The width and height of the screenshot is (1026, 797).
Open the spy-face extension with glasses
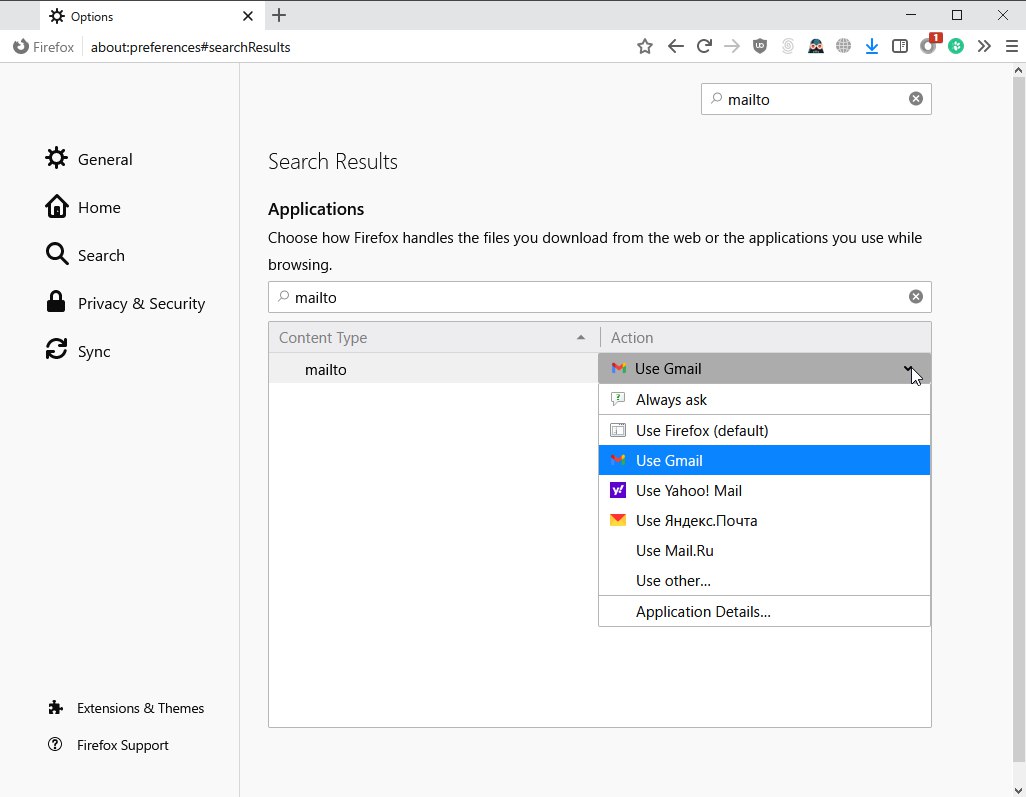[x=815, y=46]
